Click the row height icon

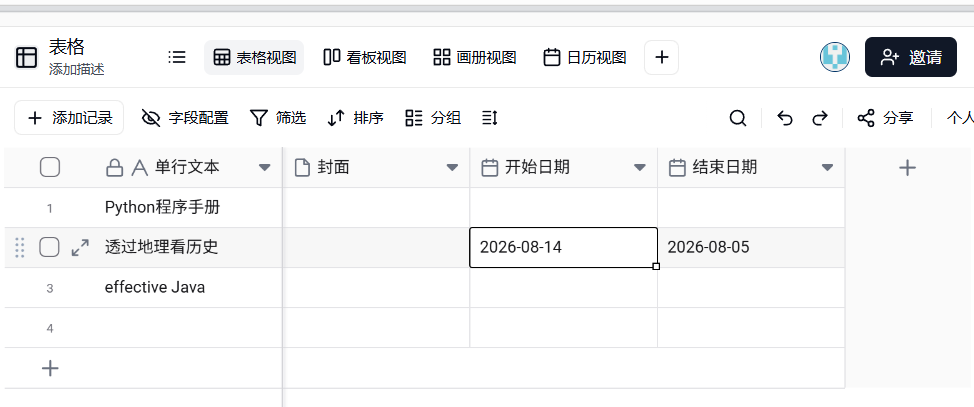[x=489, y=118]
